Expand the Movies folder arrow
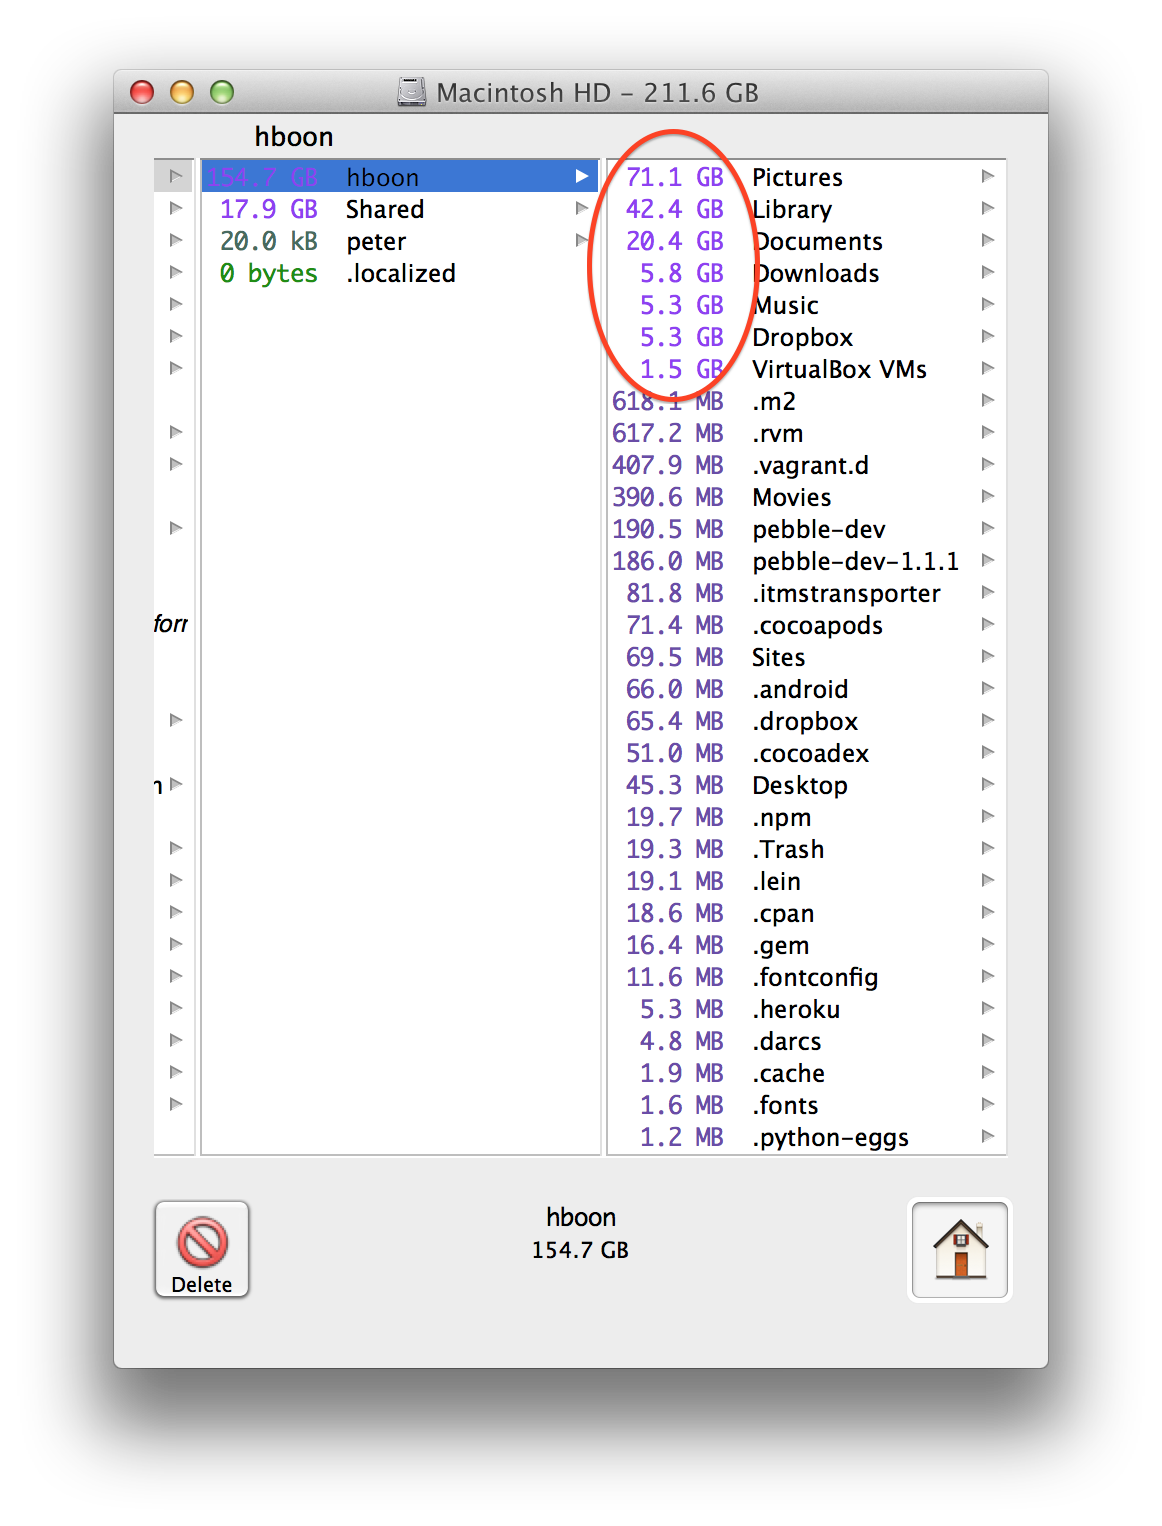The image size is (1162, 1526). 988,496
